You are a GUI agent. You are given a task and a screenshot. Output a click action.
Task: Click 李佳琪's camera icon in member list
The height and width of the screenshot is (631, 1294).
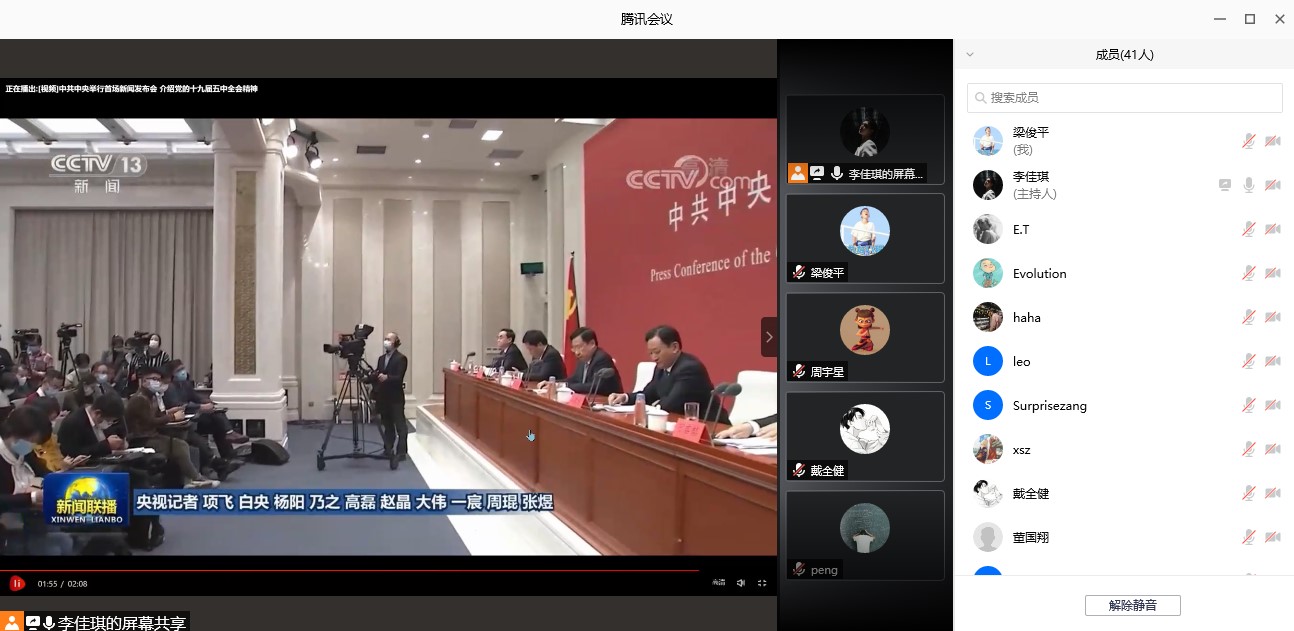(x=1273, y=185)
